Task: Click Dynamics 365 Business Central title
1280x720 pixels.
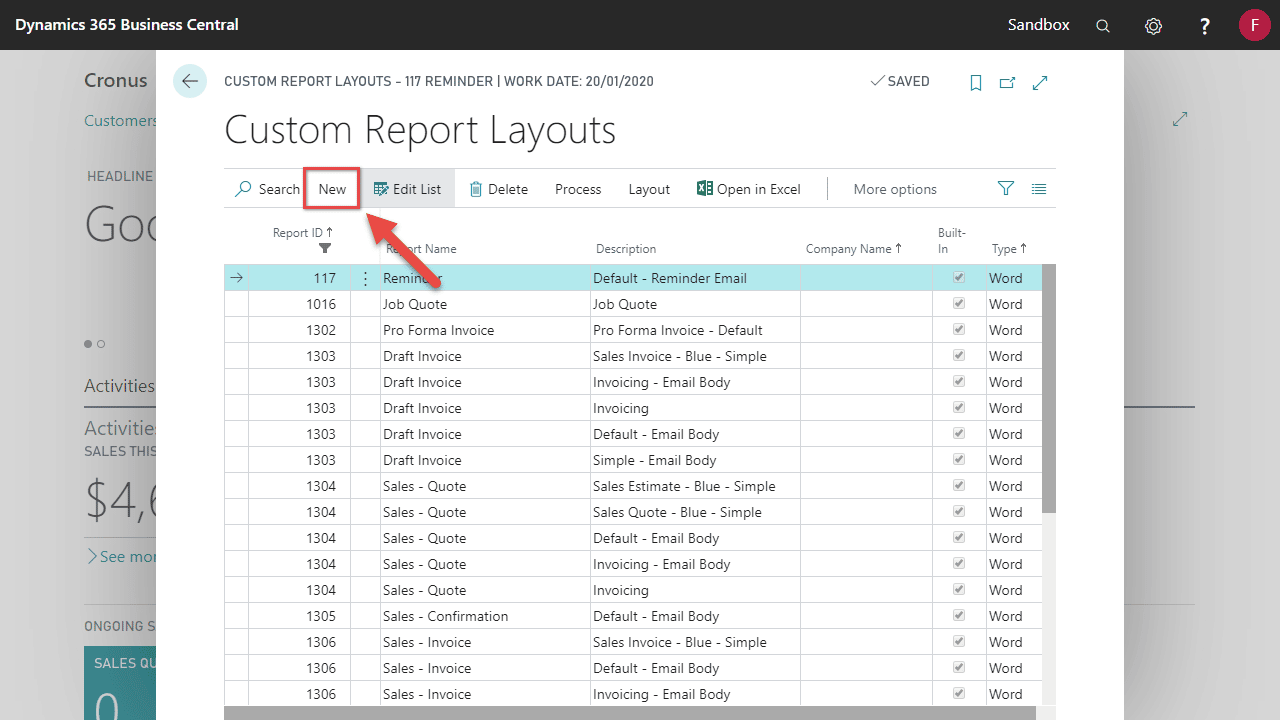Action: point(127,25)
